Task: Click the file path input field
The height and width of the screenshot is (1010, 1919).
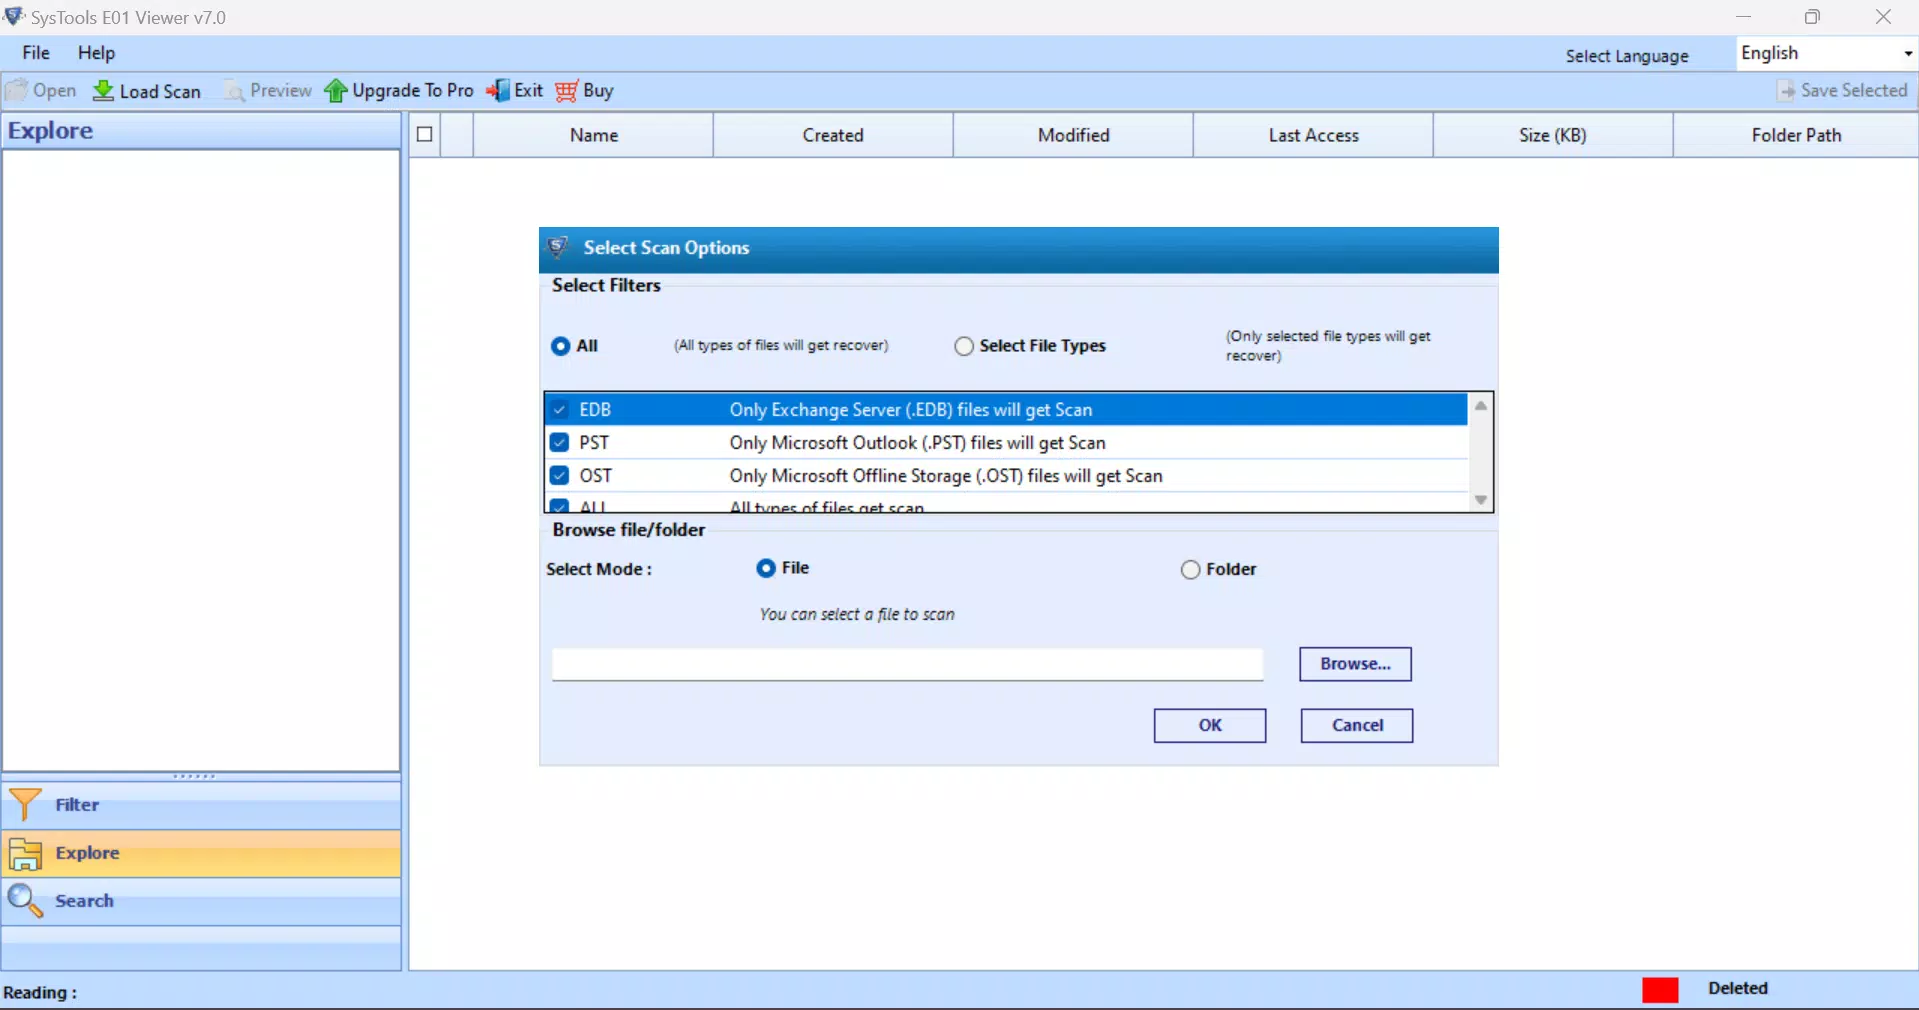Action: (907, 664)
